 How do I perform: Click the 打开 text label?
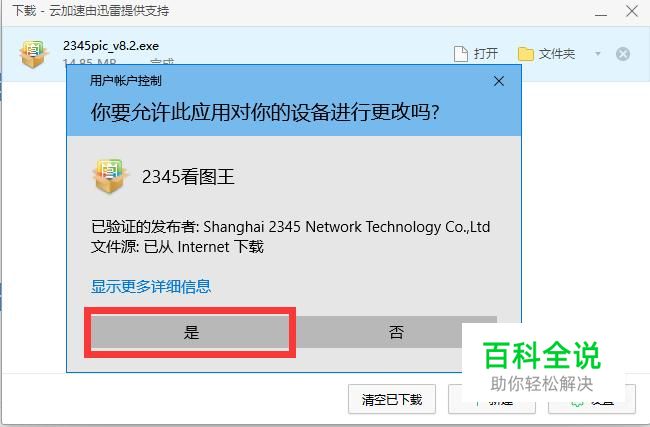(486, 54)
